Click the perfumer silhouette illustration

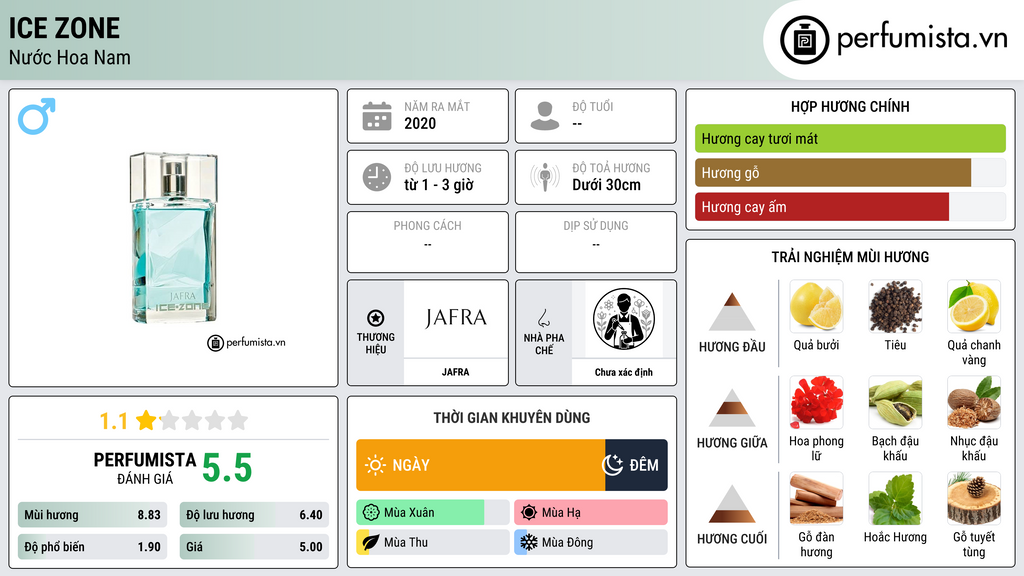(x=624, y=319)
